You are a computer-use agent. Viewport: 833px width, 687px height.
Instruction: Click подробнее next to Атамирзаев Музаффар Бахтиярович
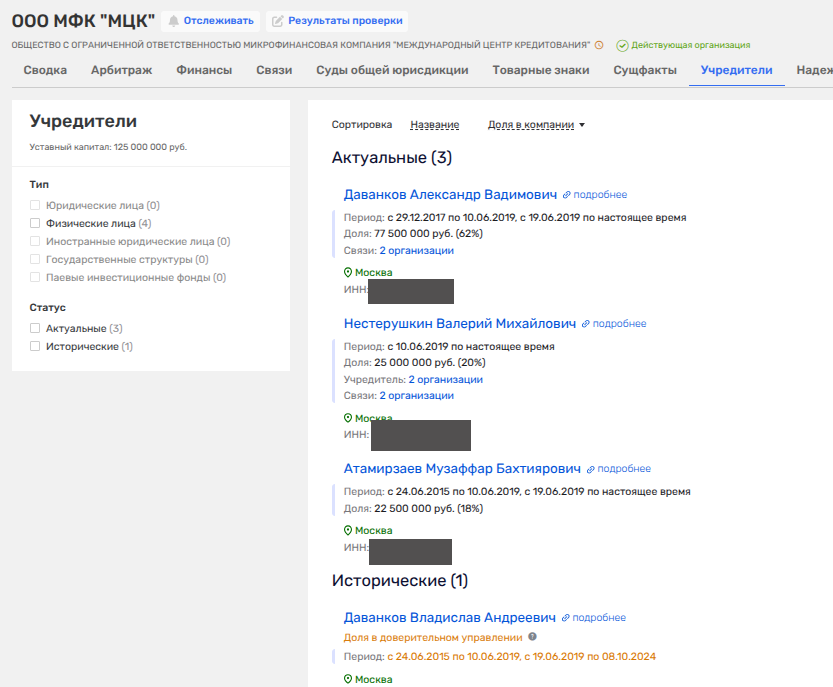point(624,469)
